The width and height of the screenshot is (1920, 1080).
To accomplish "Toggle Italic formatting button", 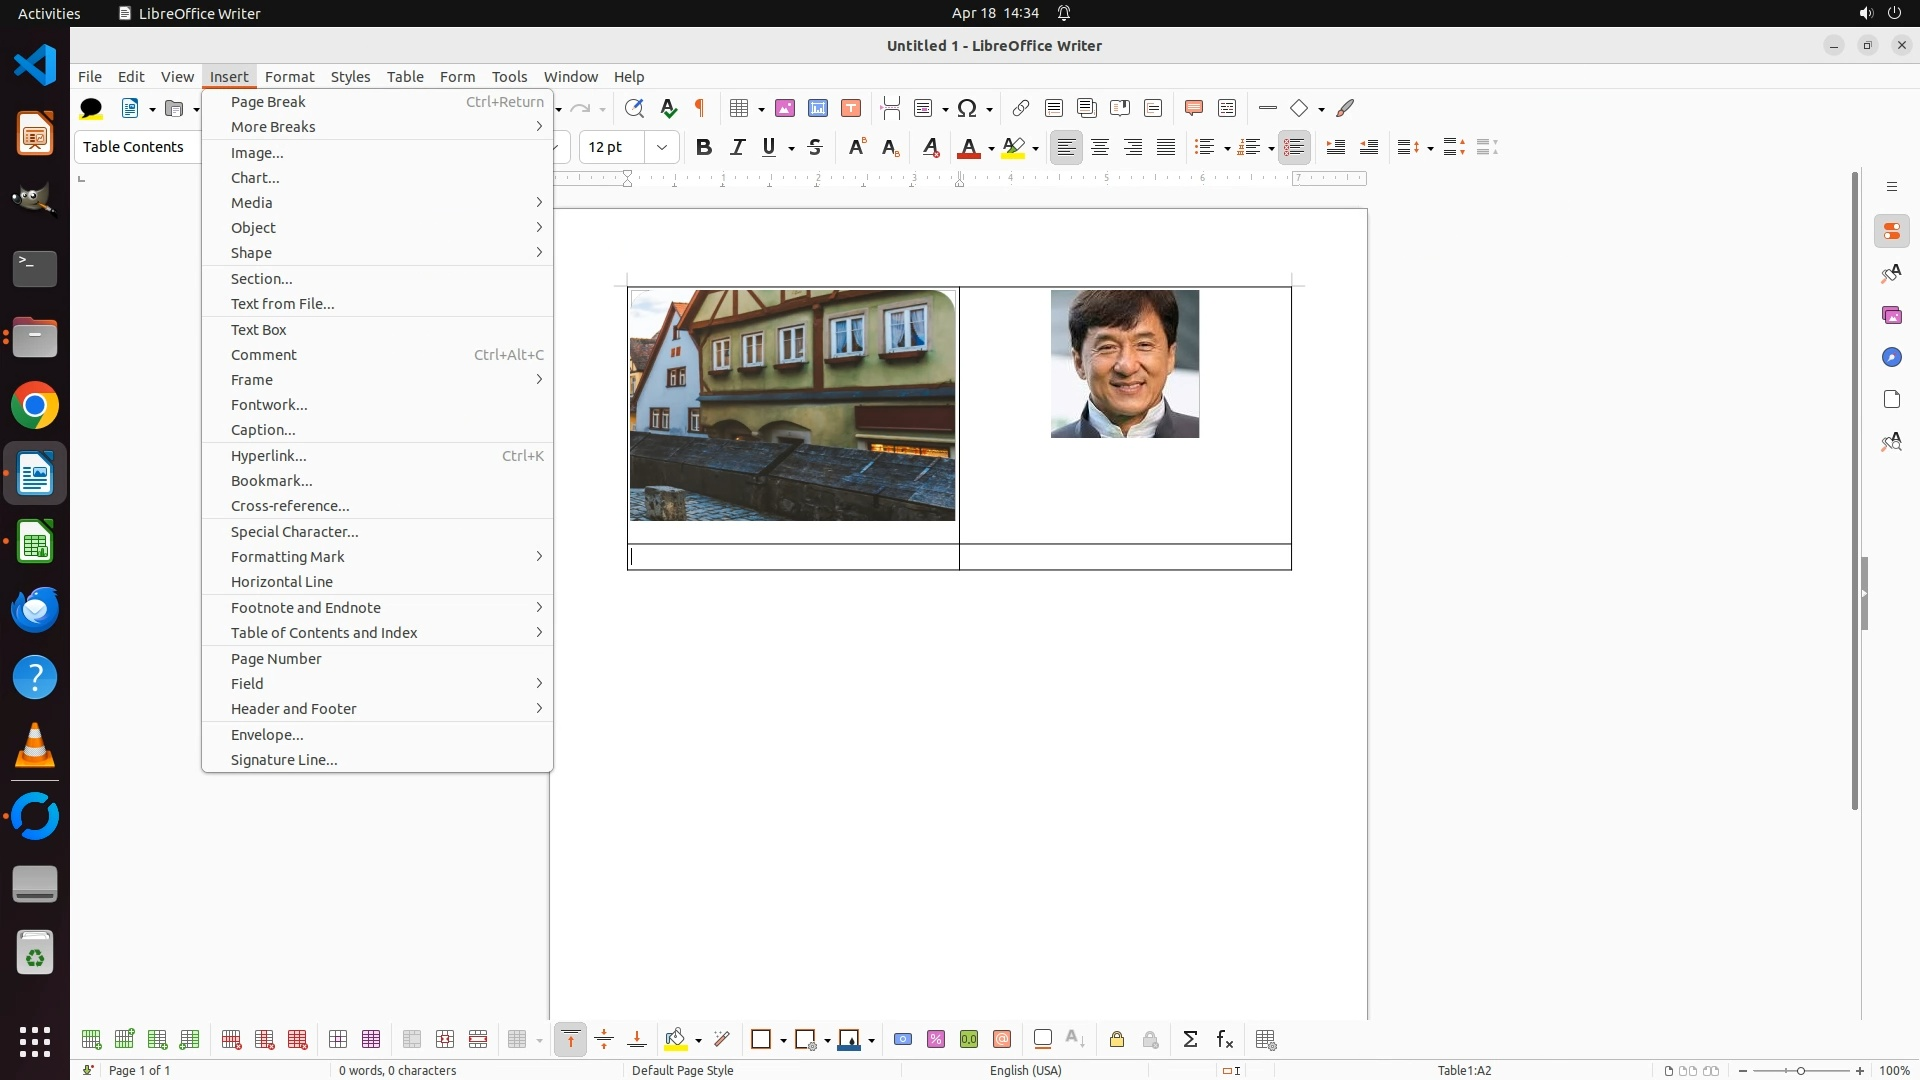I will pos(737,147).
